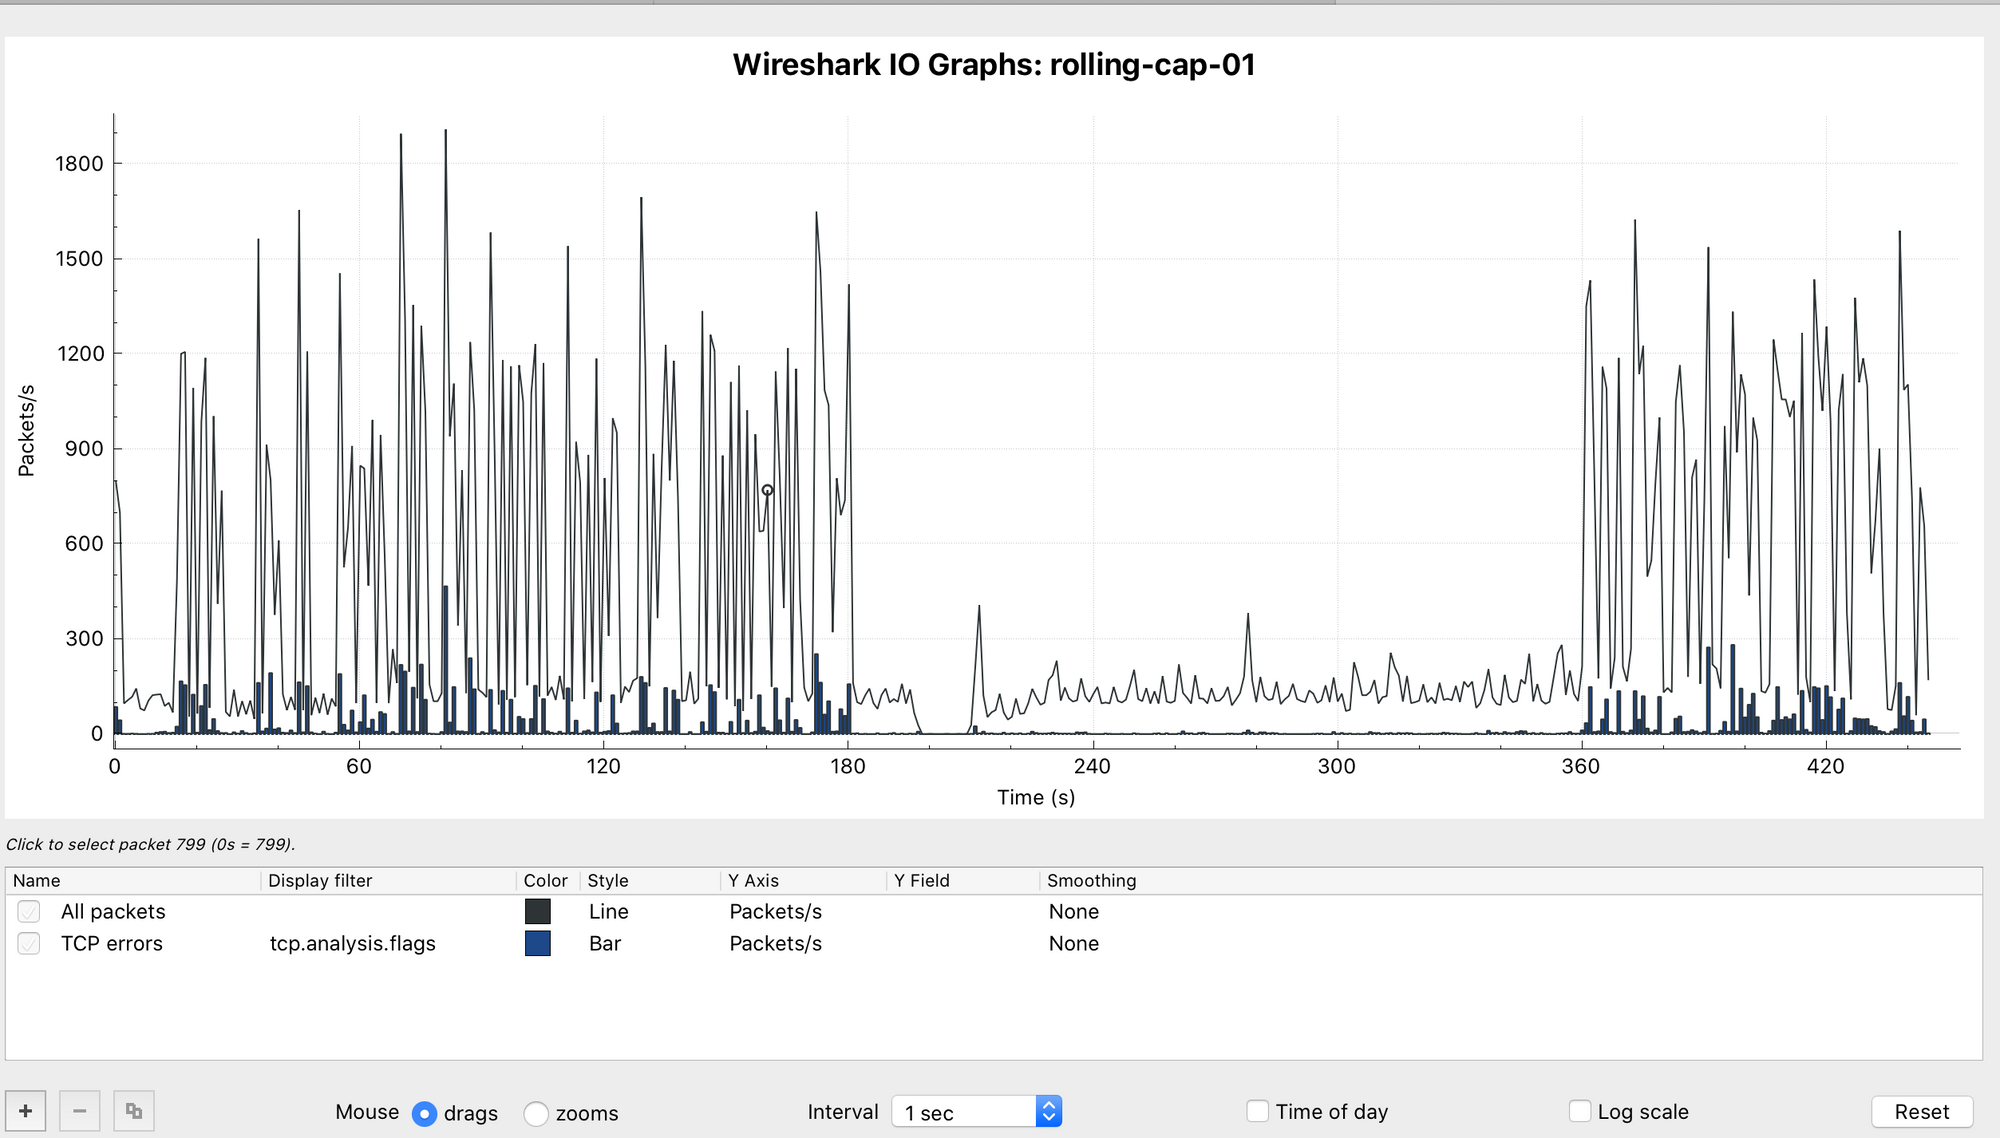Image resolution: width=2000 pixels, height=1138 pixels.
Task: Click the 180 tick on the time axis
Action: [848, 766]
